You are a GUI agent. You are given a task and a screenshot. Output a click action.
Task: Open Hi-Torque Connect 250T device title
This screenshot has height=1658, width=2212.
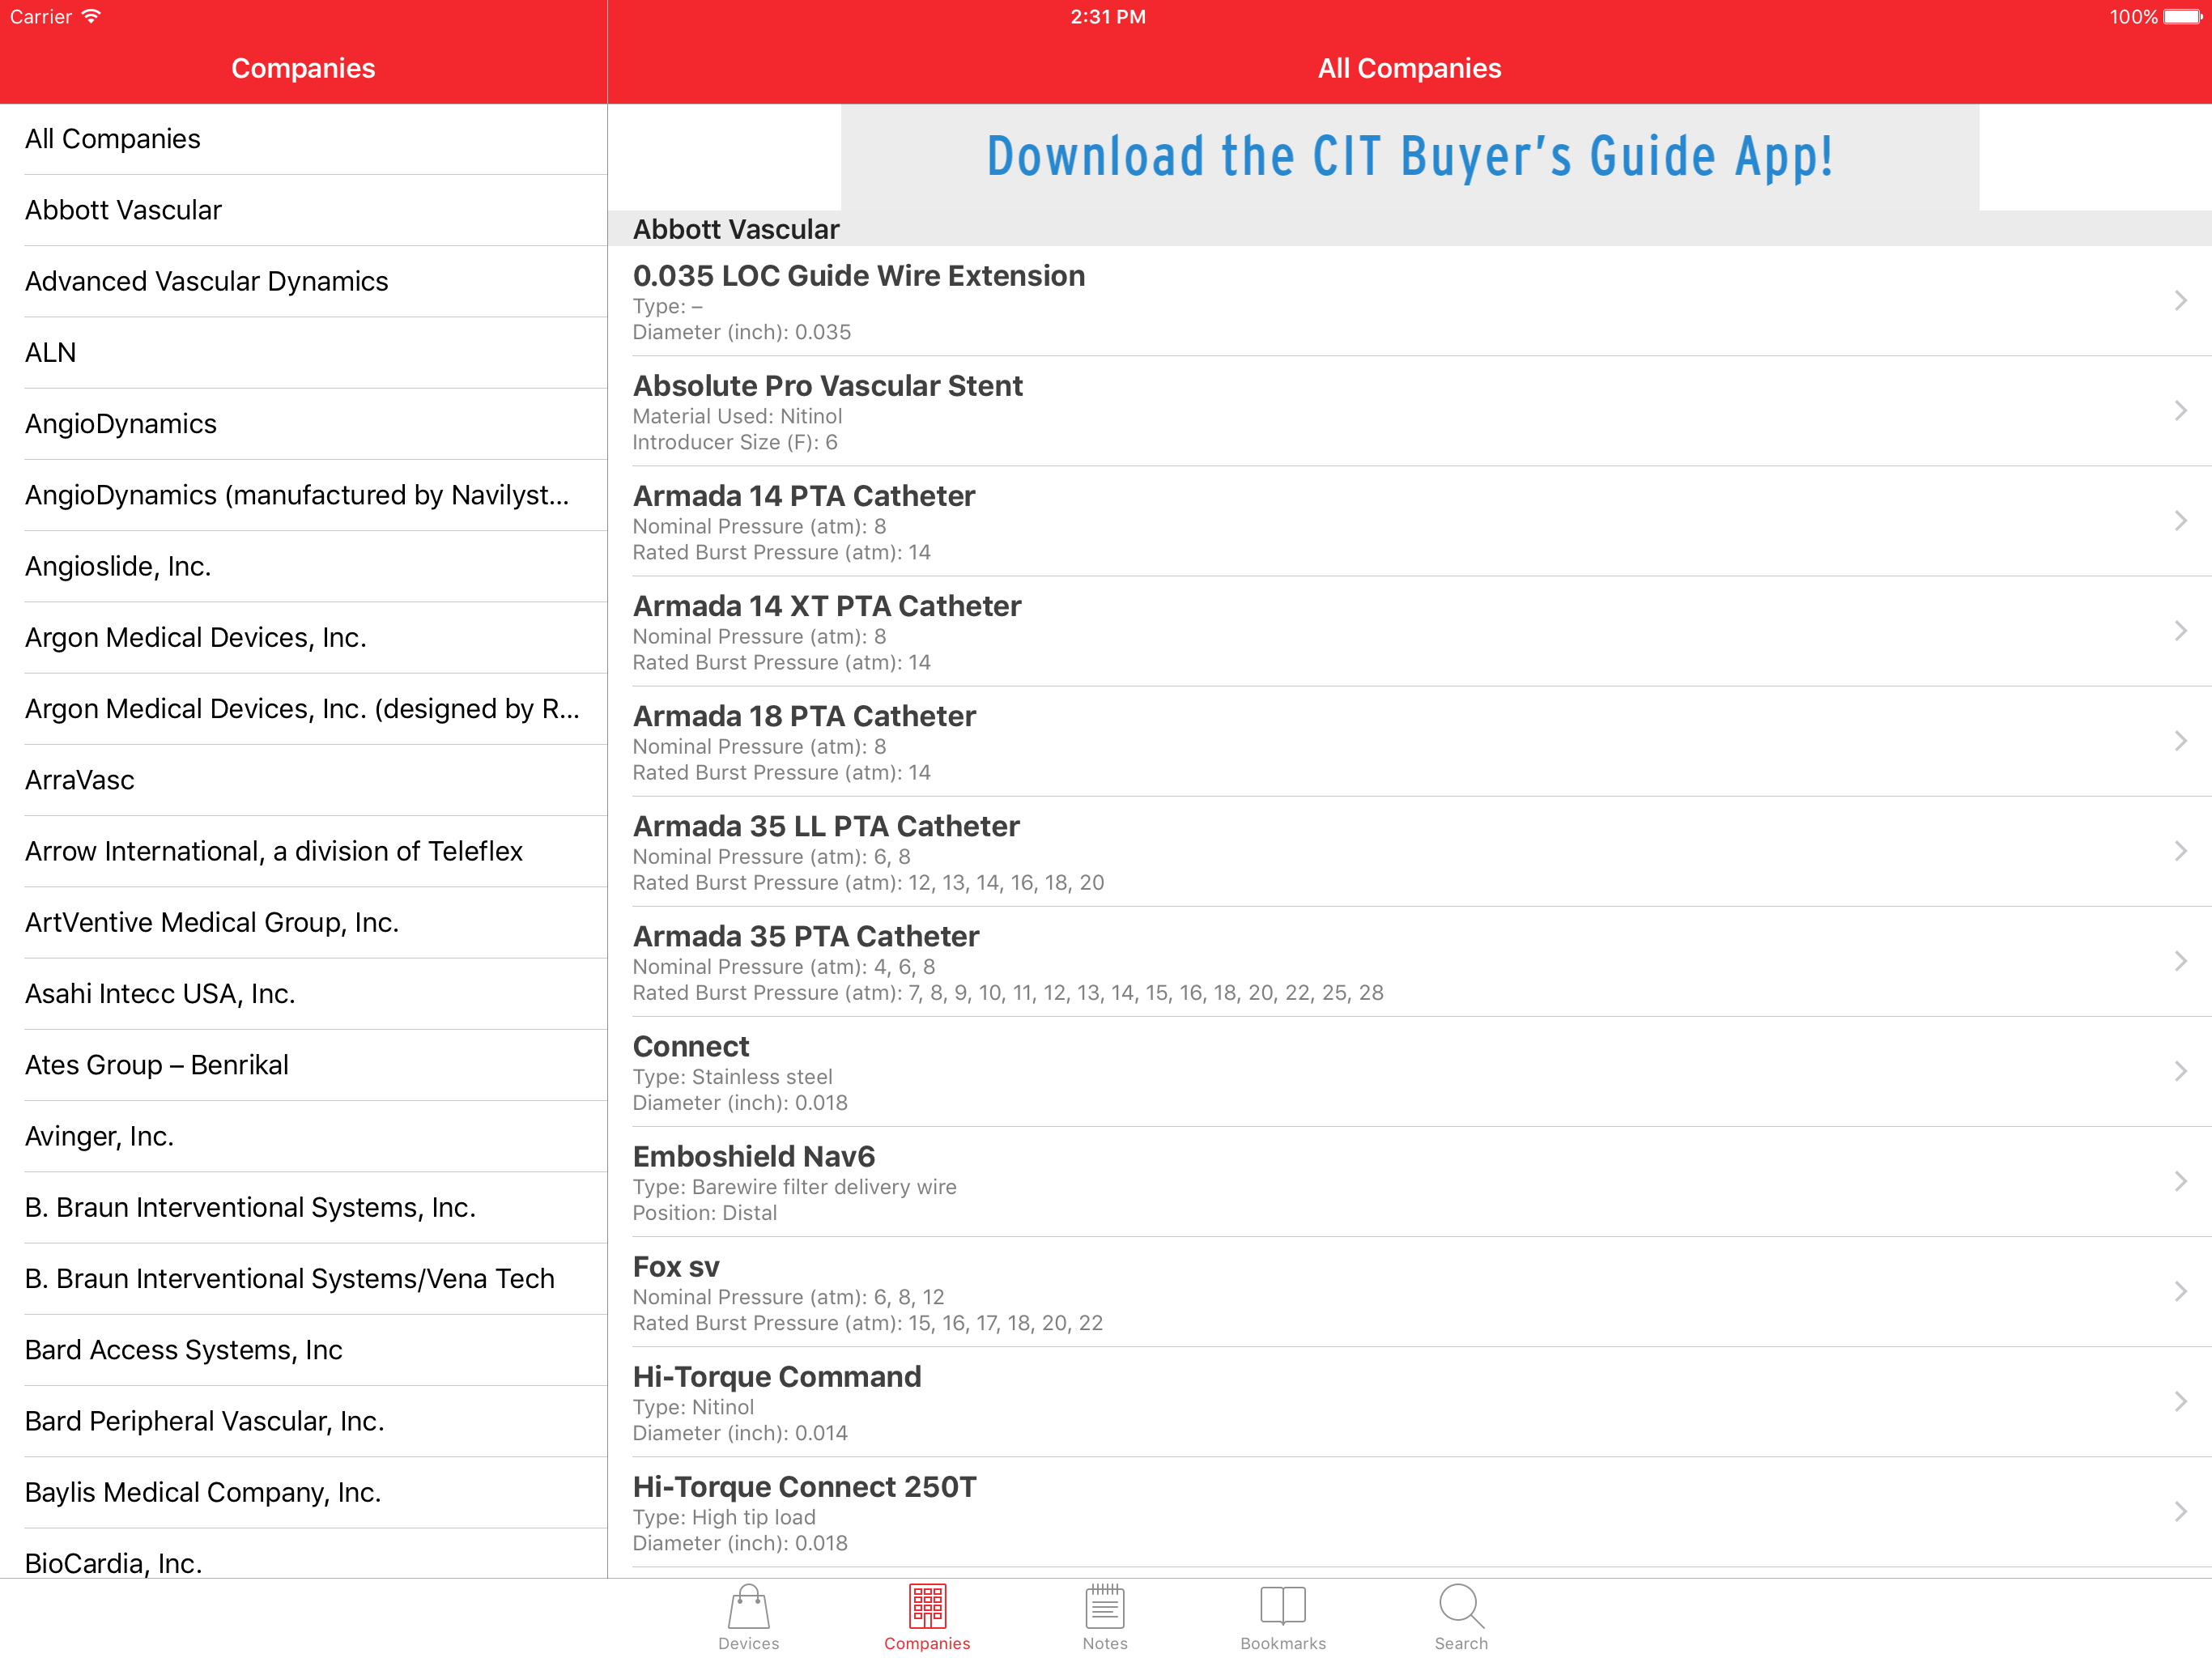point(805,1487)
